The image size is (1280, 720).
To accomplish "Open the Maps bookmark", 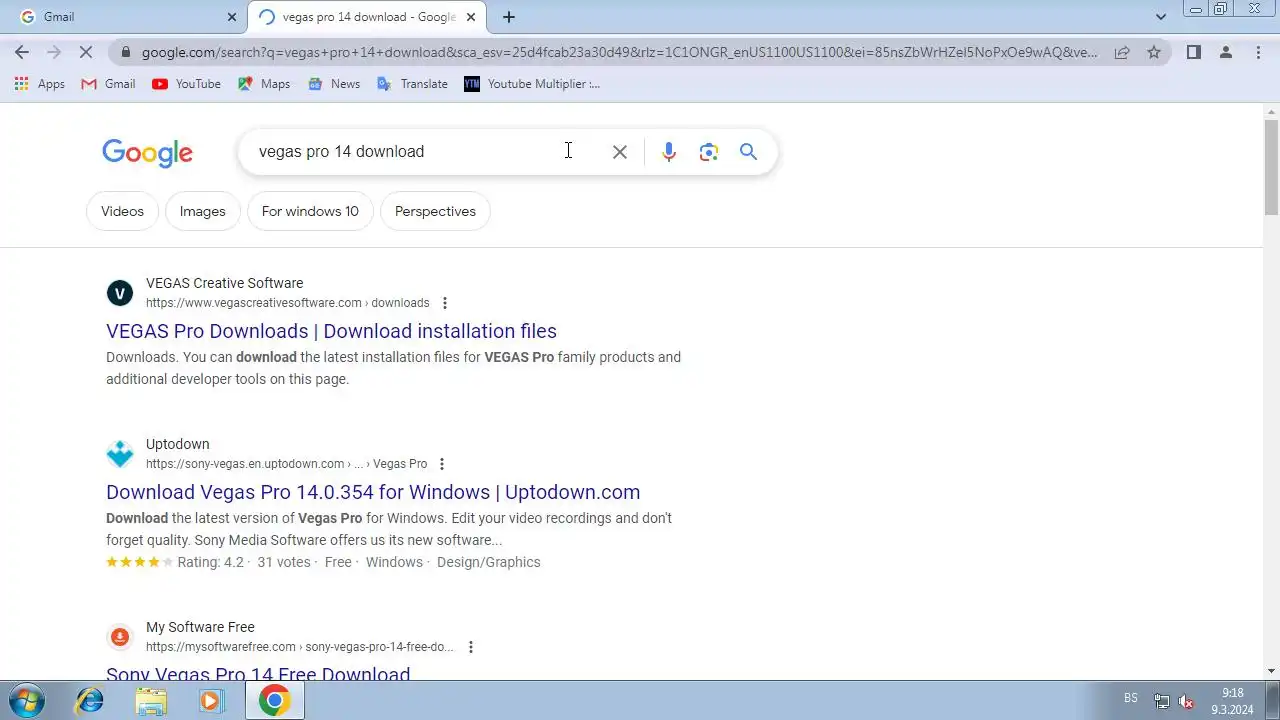I will [x=264, y=84].
